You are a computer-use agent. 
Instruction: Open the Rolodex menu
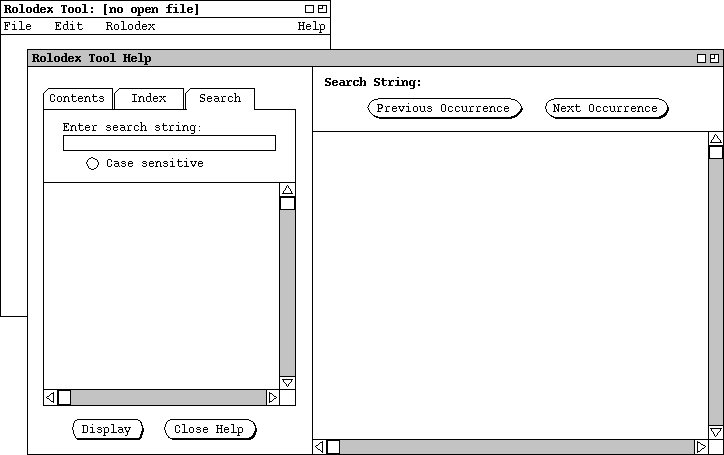coord(130,26)
